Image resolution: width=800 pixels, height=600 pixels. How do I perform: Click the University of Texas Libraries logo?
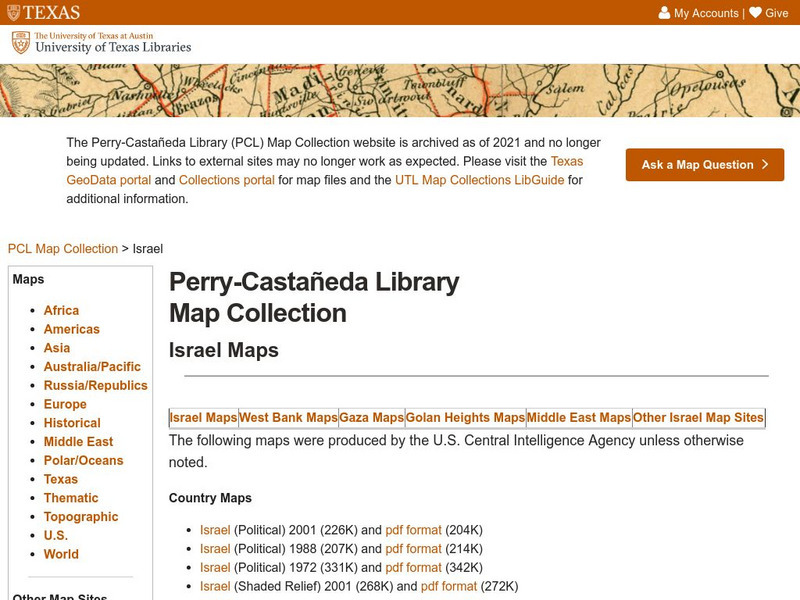tap(101, 42)
